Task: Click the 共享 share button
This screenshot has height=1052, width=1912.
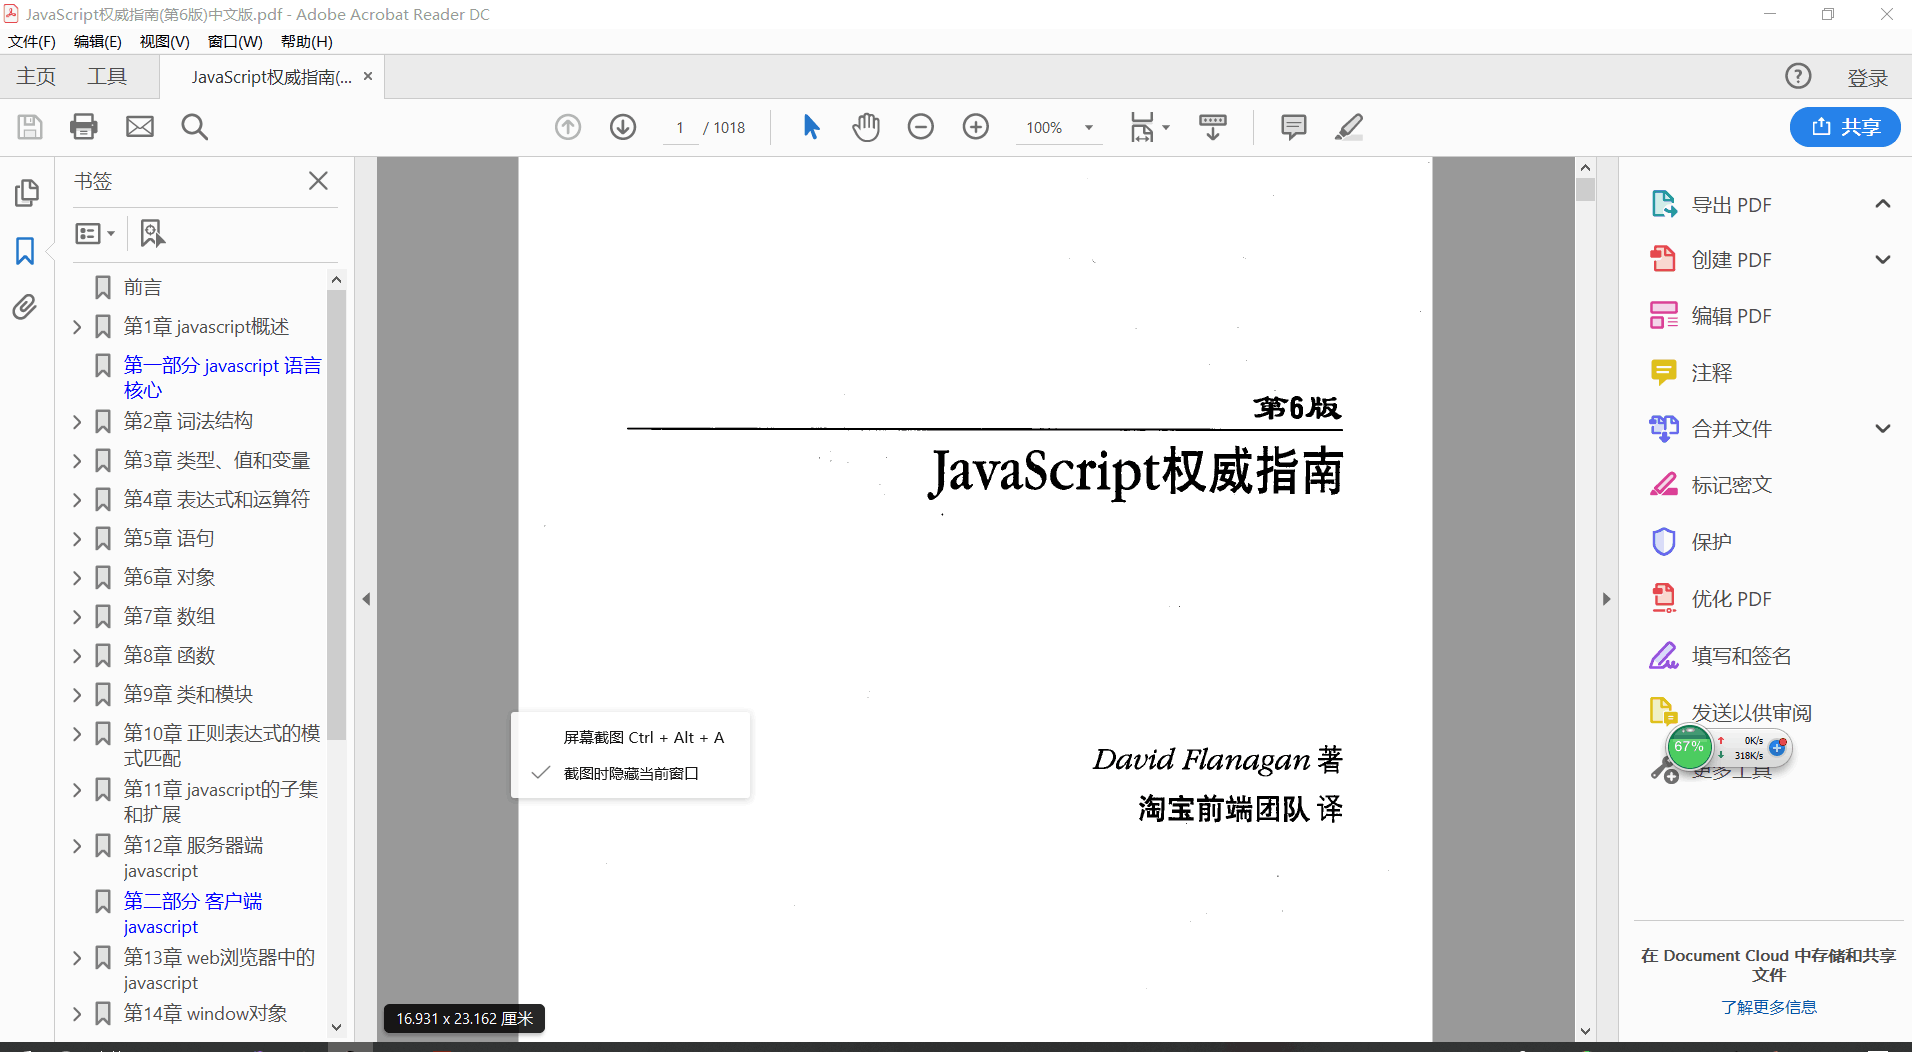Action: (1845, 127)
